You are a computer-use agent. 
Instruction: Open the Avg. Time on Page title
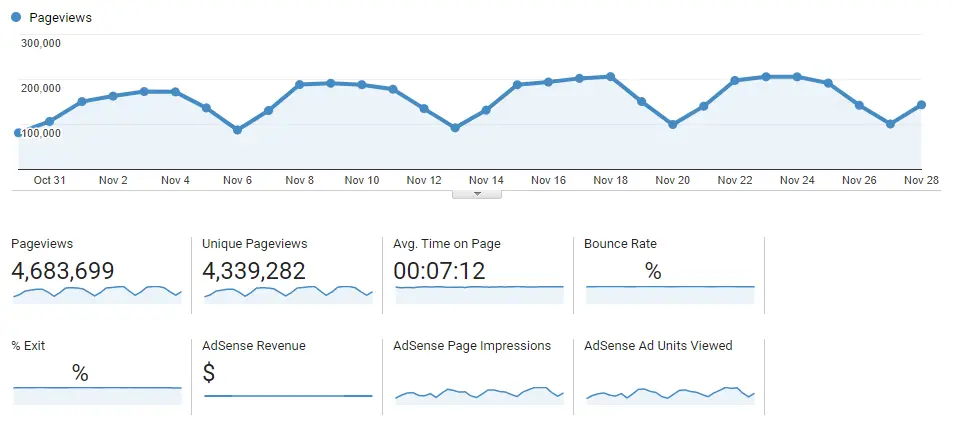pyautogui.click(x=447, y=244)
